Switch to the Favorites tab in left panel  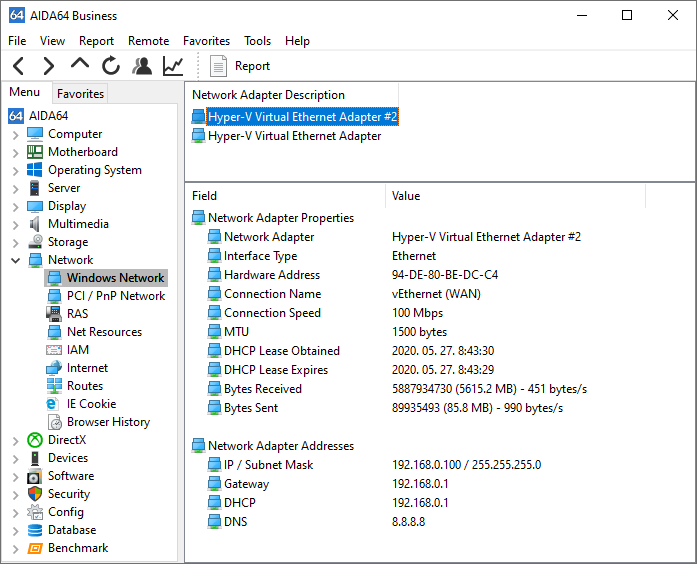(x=80, y=94)
